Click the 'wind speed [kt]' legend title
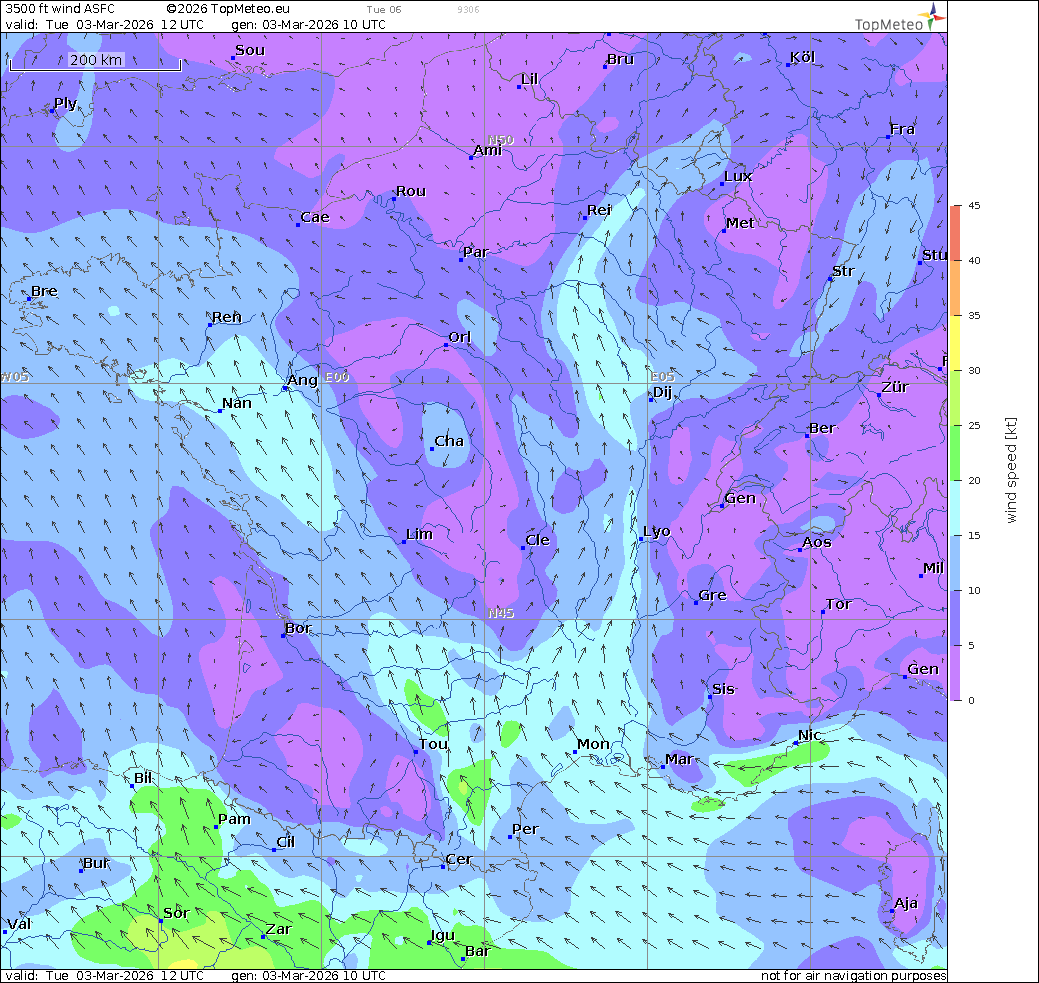This screenshot has width=1039, height=983. pos(1011,470)
